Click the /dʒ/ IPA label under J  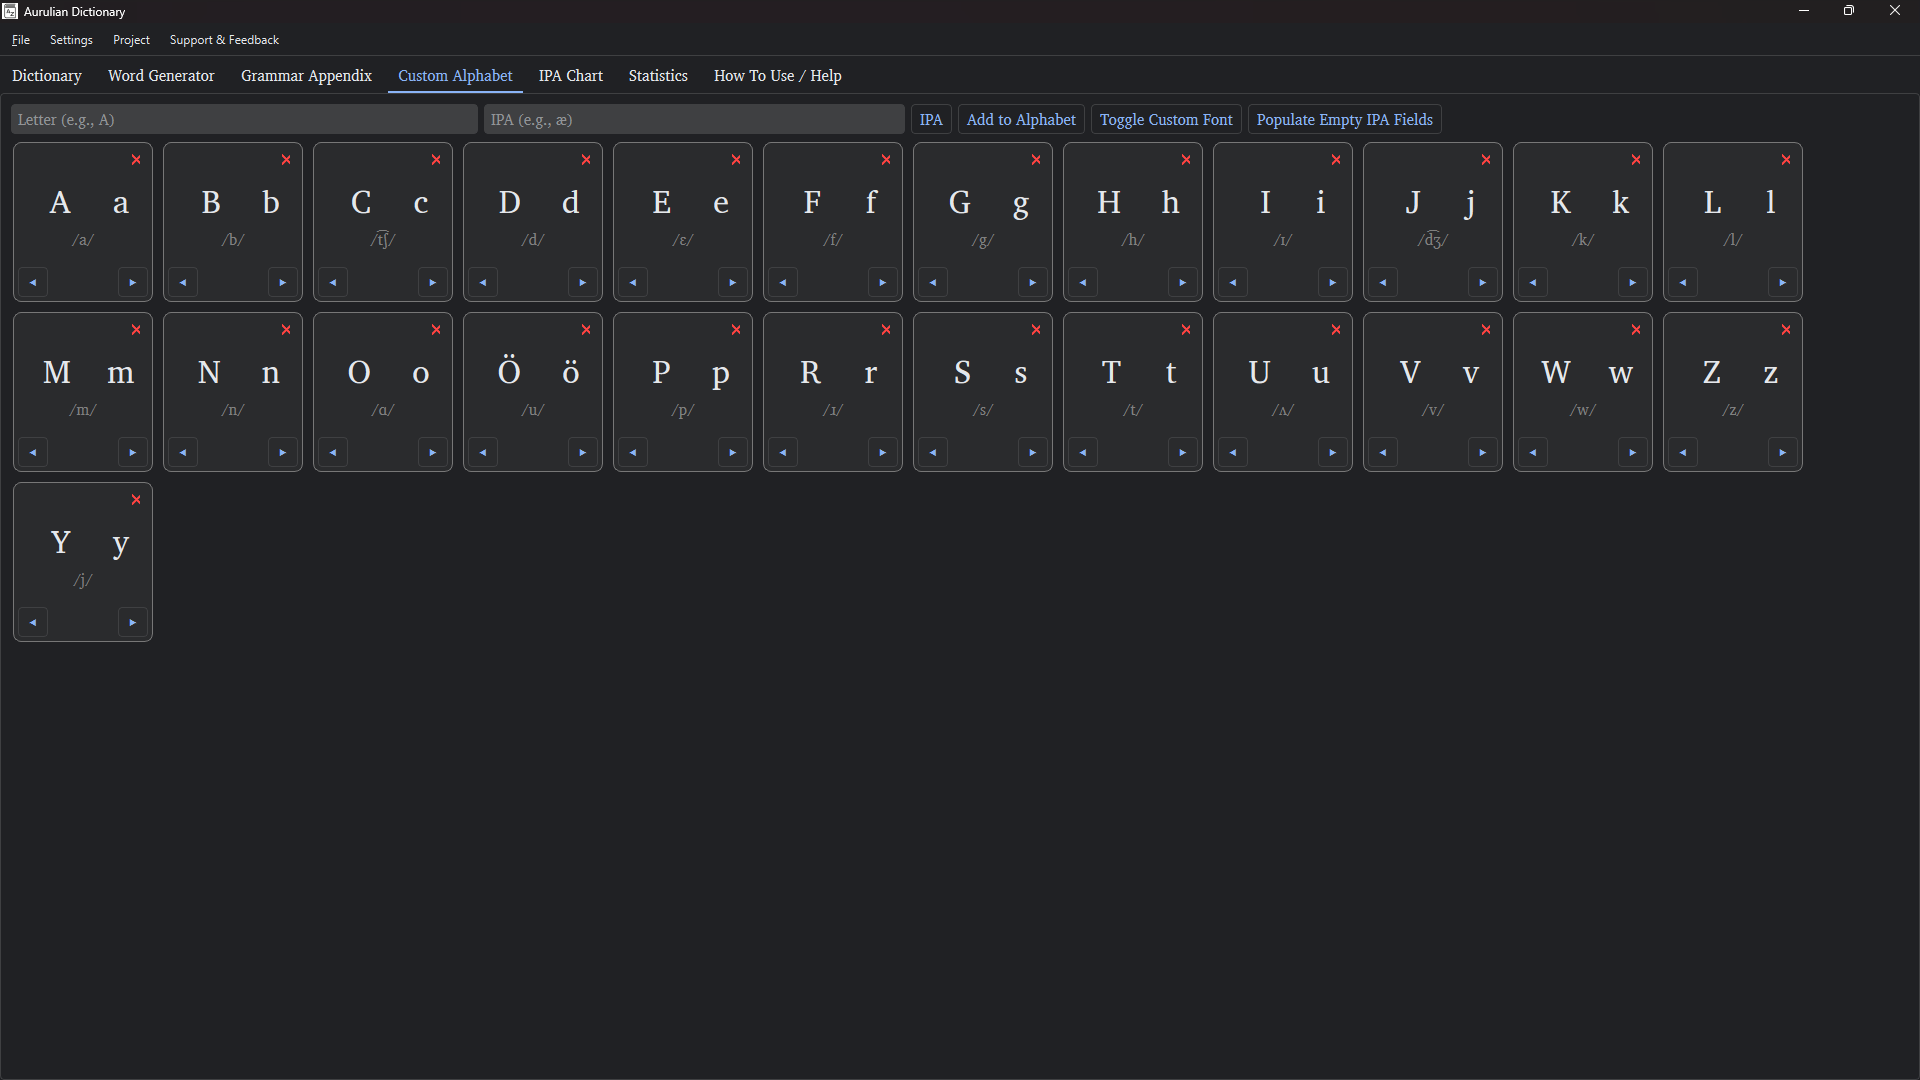coord(1433,240)
